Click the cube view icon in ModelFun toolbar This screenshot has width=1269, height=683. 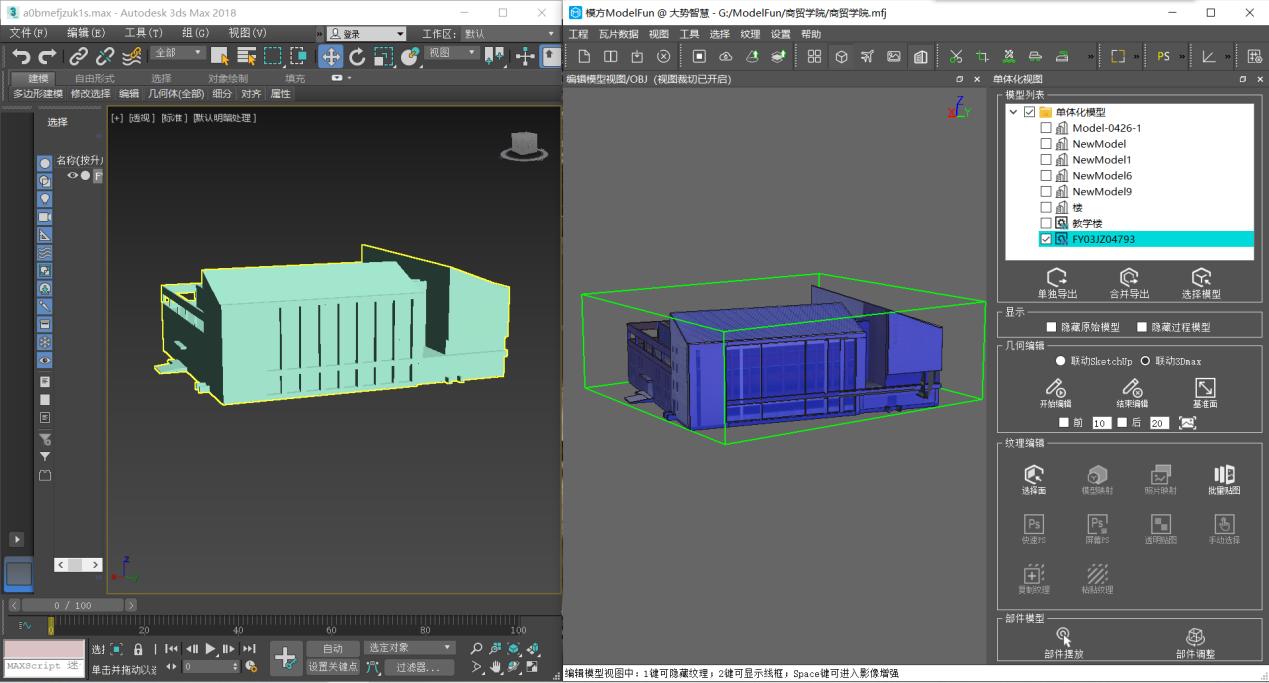tap(841, 57)
